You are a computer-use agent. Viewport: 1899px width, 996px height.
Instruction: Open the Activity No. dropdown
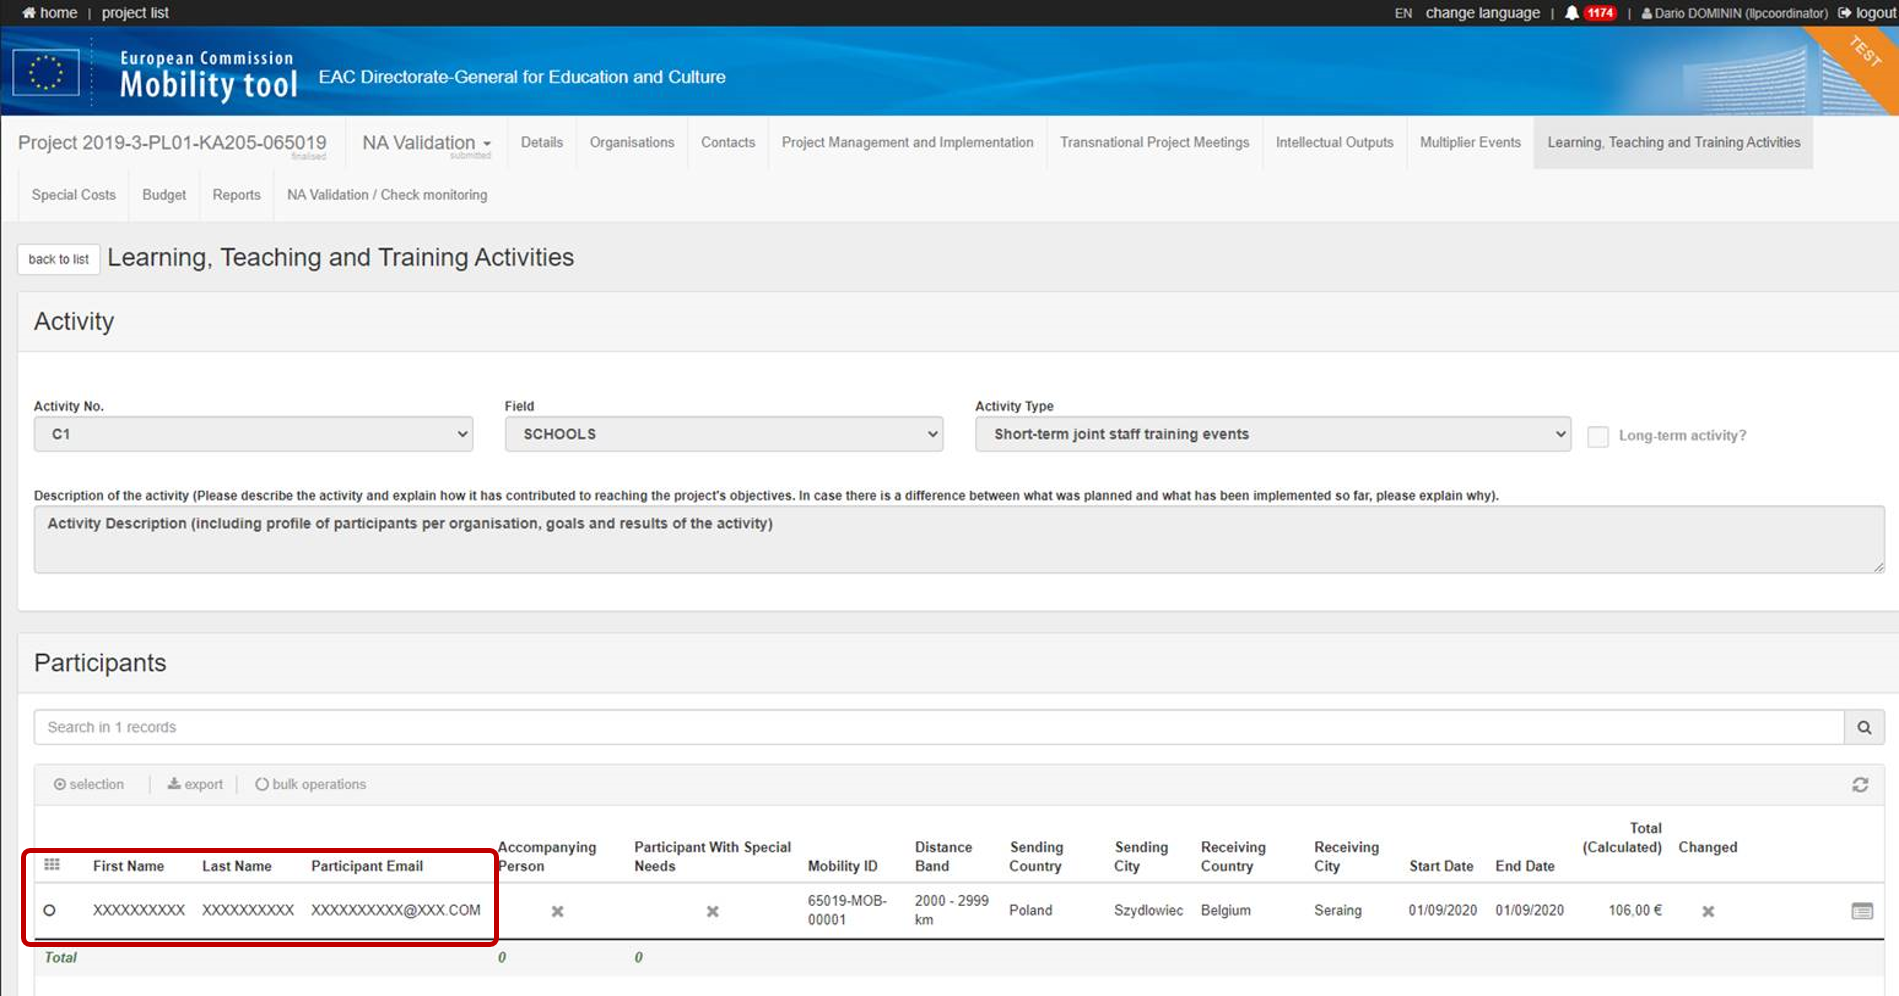(253, 434)
